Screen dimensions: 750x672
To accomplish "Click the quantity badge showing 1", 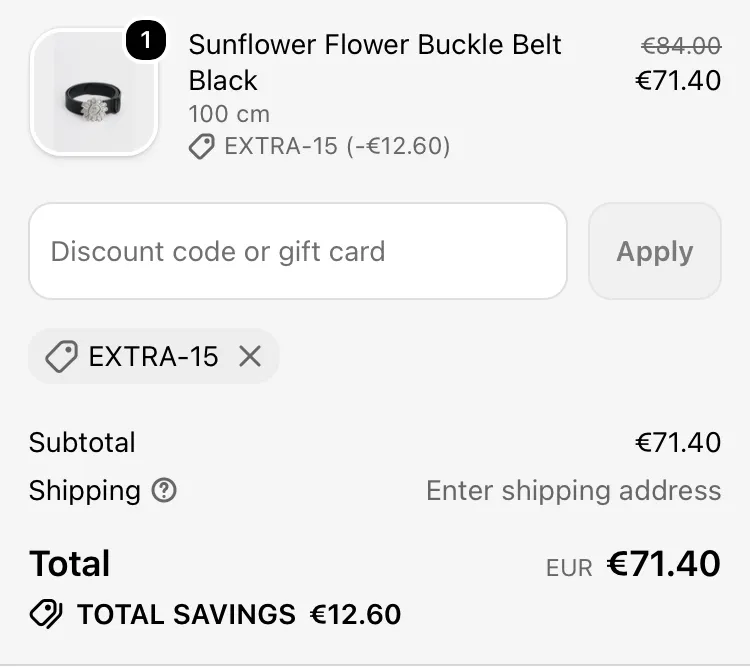I will [x=146, y=40].
